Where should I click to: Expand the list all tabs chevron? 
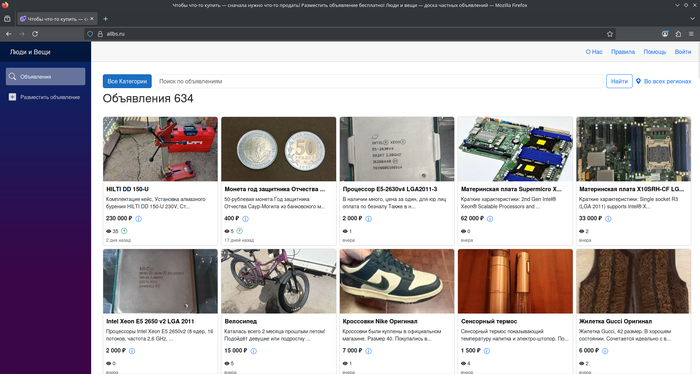pyautogui.click(x=693, y=19)
